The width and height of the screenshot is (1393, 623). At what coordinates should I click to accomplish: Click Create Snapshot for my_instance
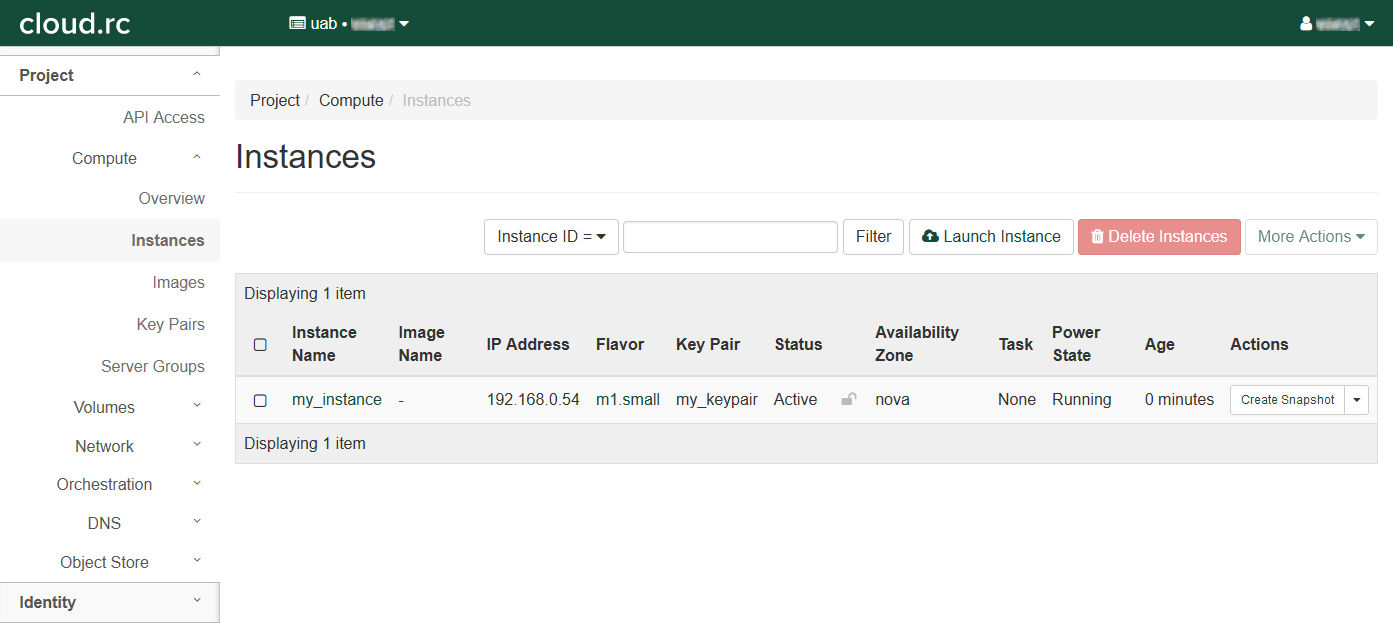[x=1287, y=400]
